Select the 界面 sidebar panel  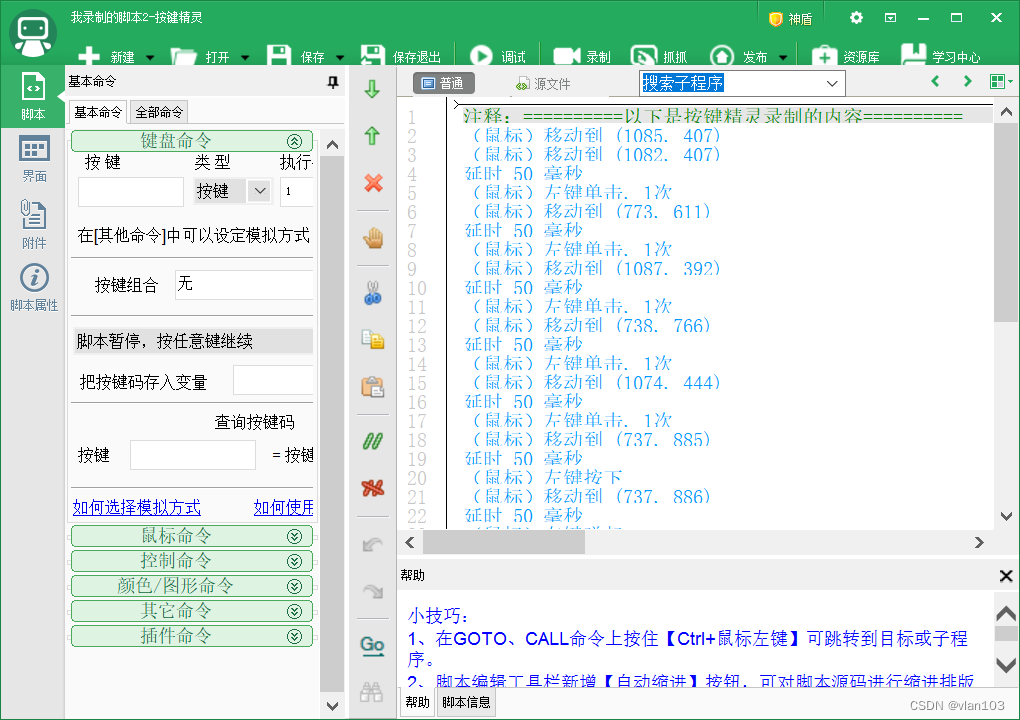tap(34, 159)
